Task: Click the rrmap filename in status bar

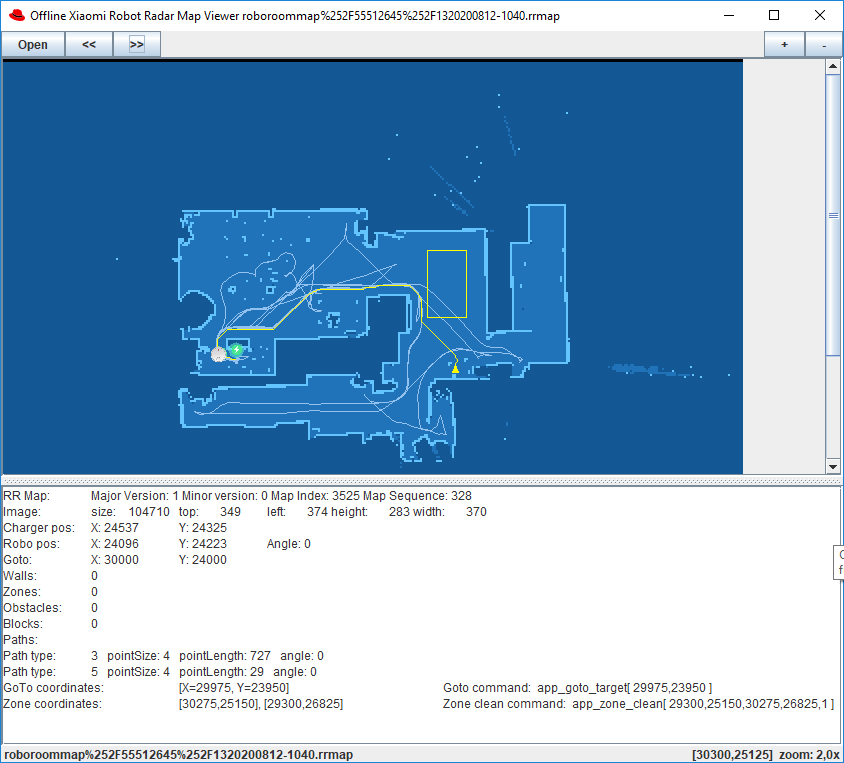Action: pos(178,755)
